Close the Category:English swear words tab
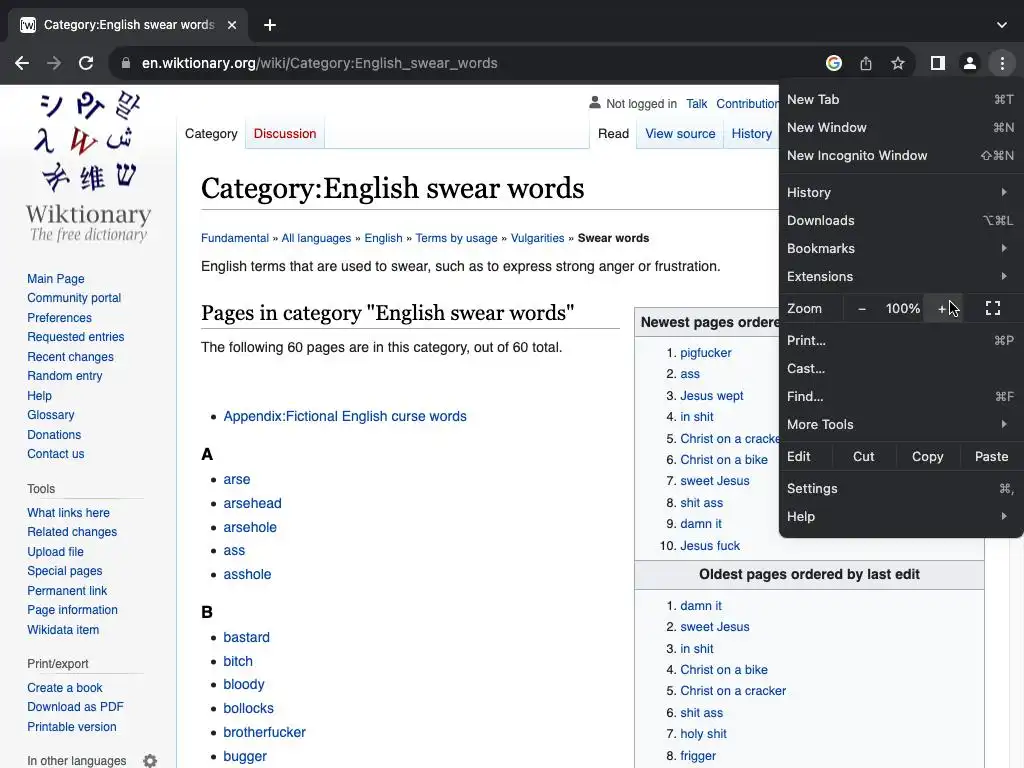 click(232, 25)
